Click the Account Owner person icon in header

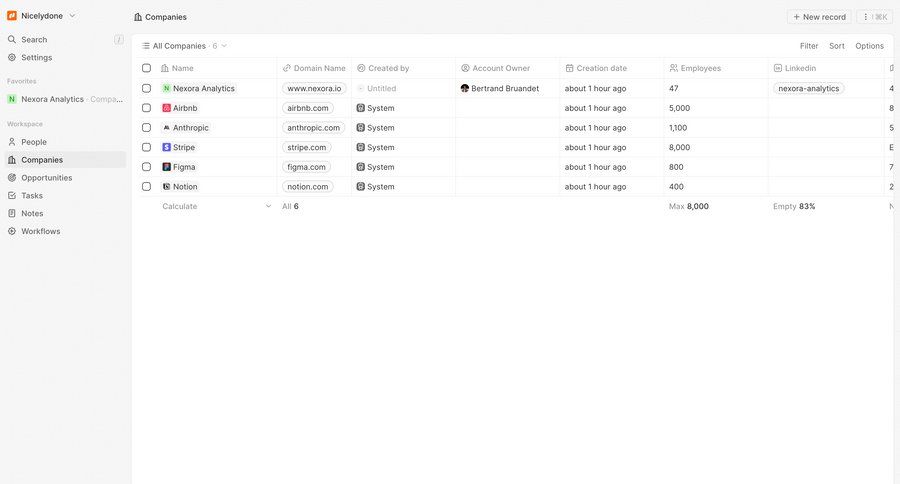tap(465, 68)
